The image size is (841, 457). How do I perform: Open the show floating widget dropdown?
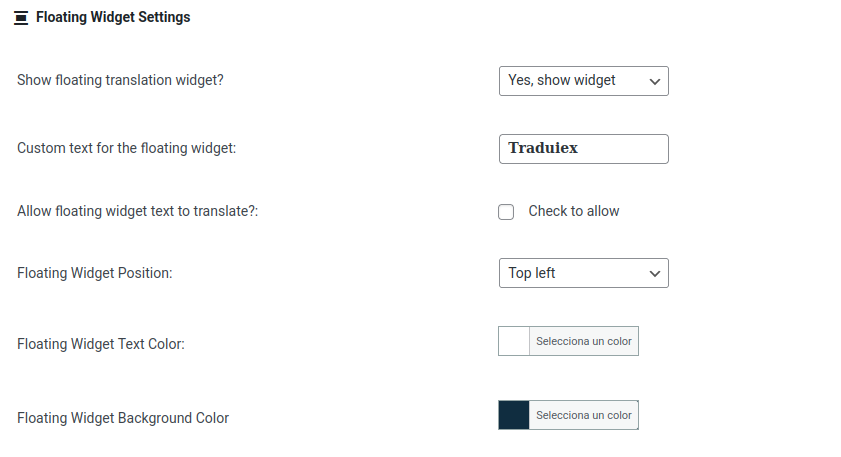click(x=583, y=81)
